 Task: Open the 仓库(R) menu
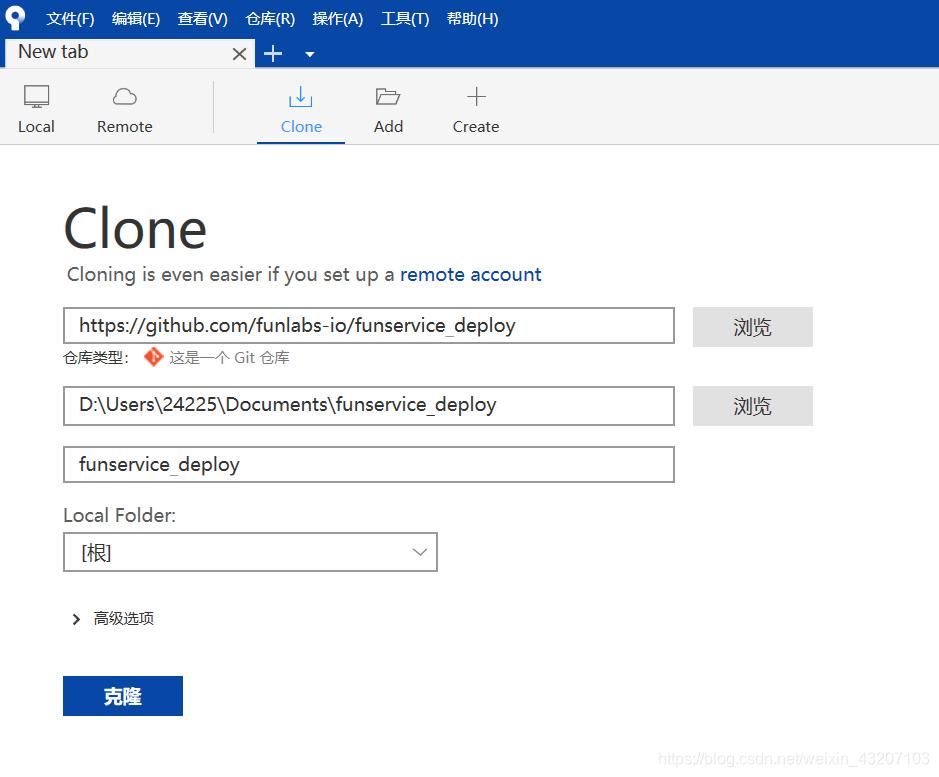(270, 19)
